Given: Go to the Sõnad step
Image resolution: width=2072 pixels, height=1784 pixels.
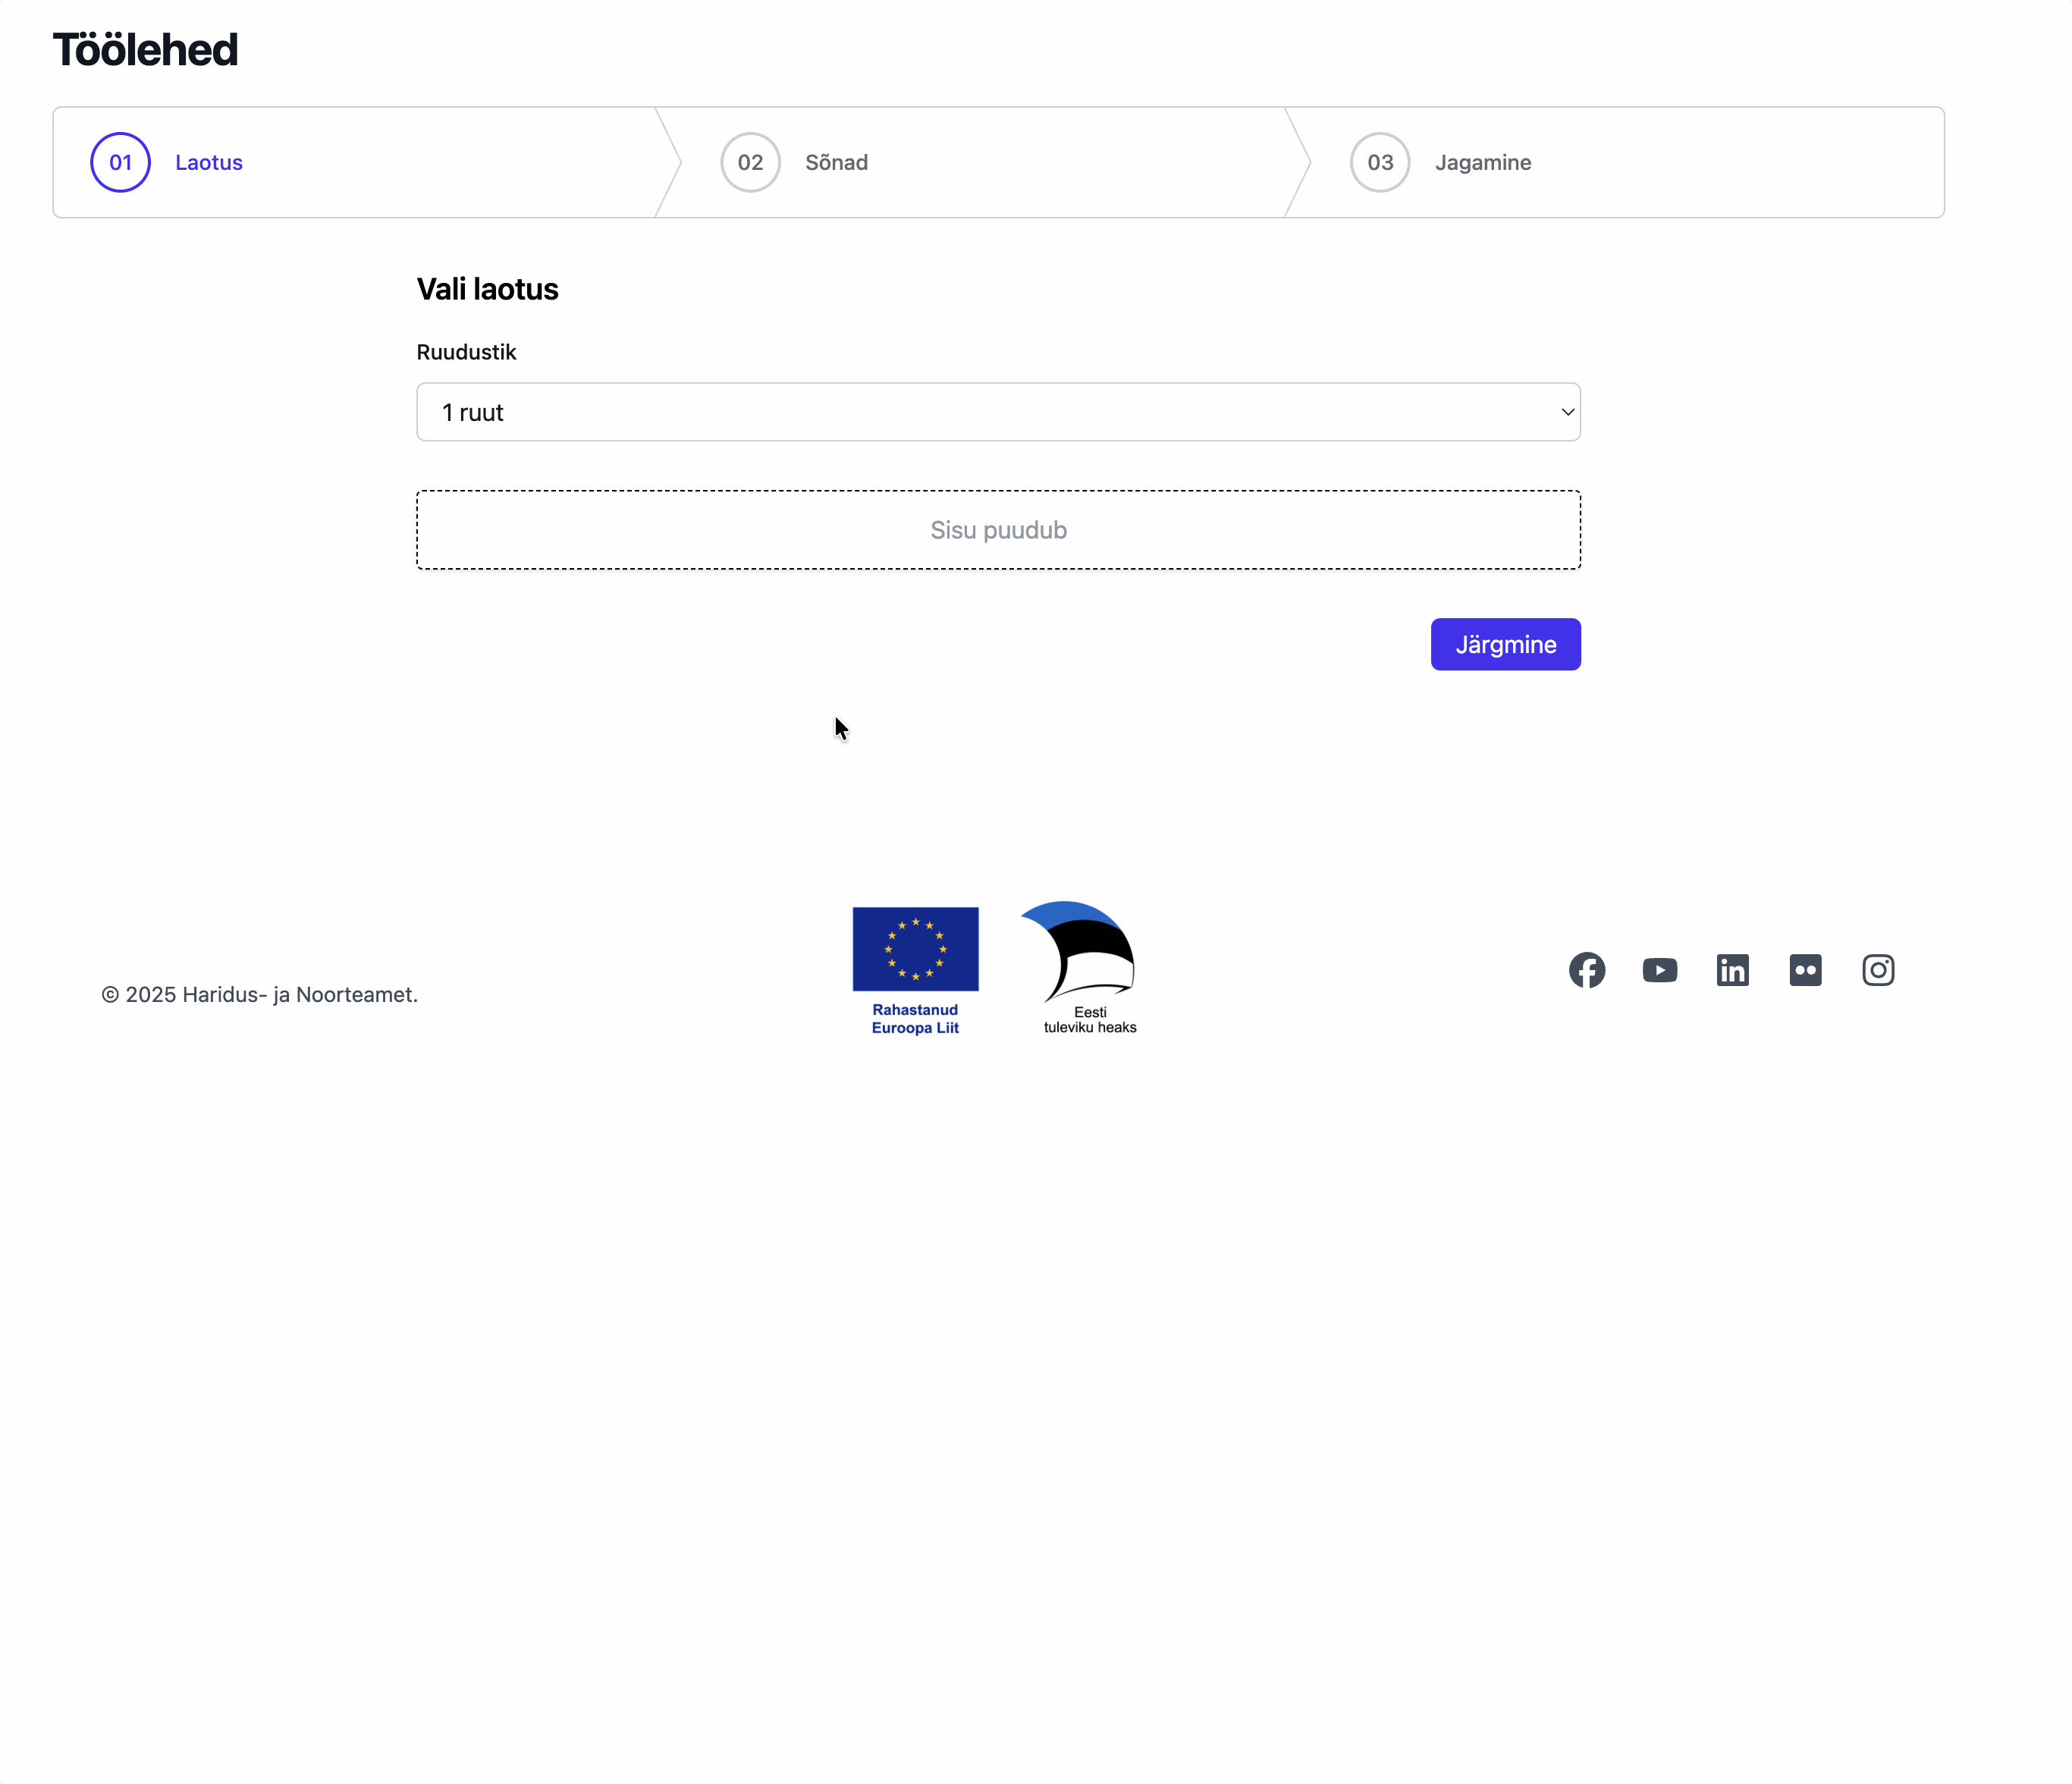Looking at the screenshot, I should (836, 162).
